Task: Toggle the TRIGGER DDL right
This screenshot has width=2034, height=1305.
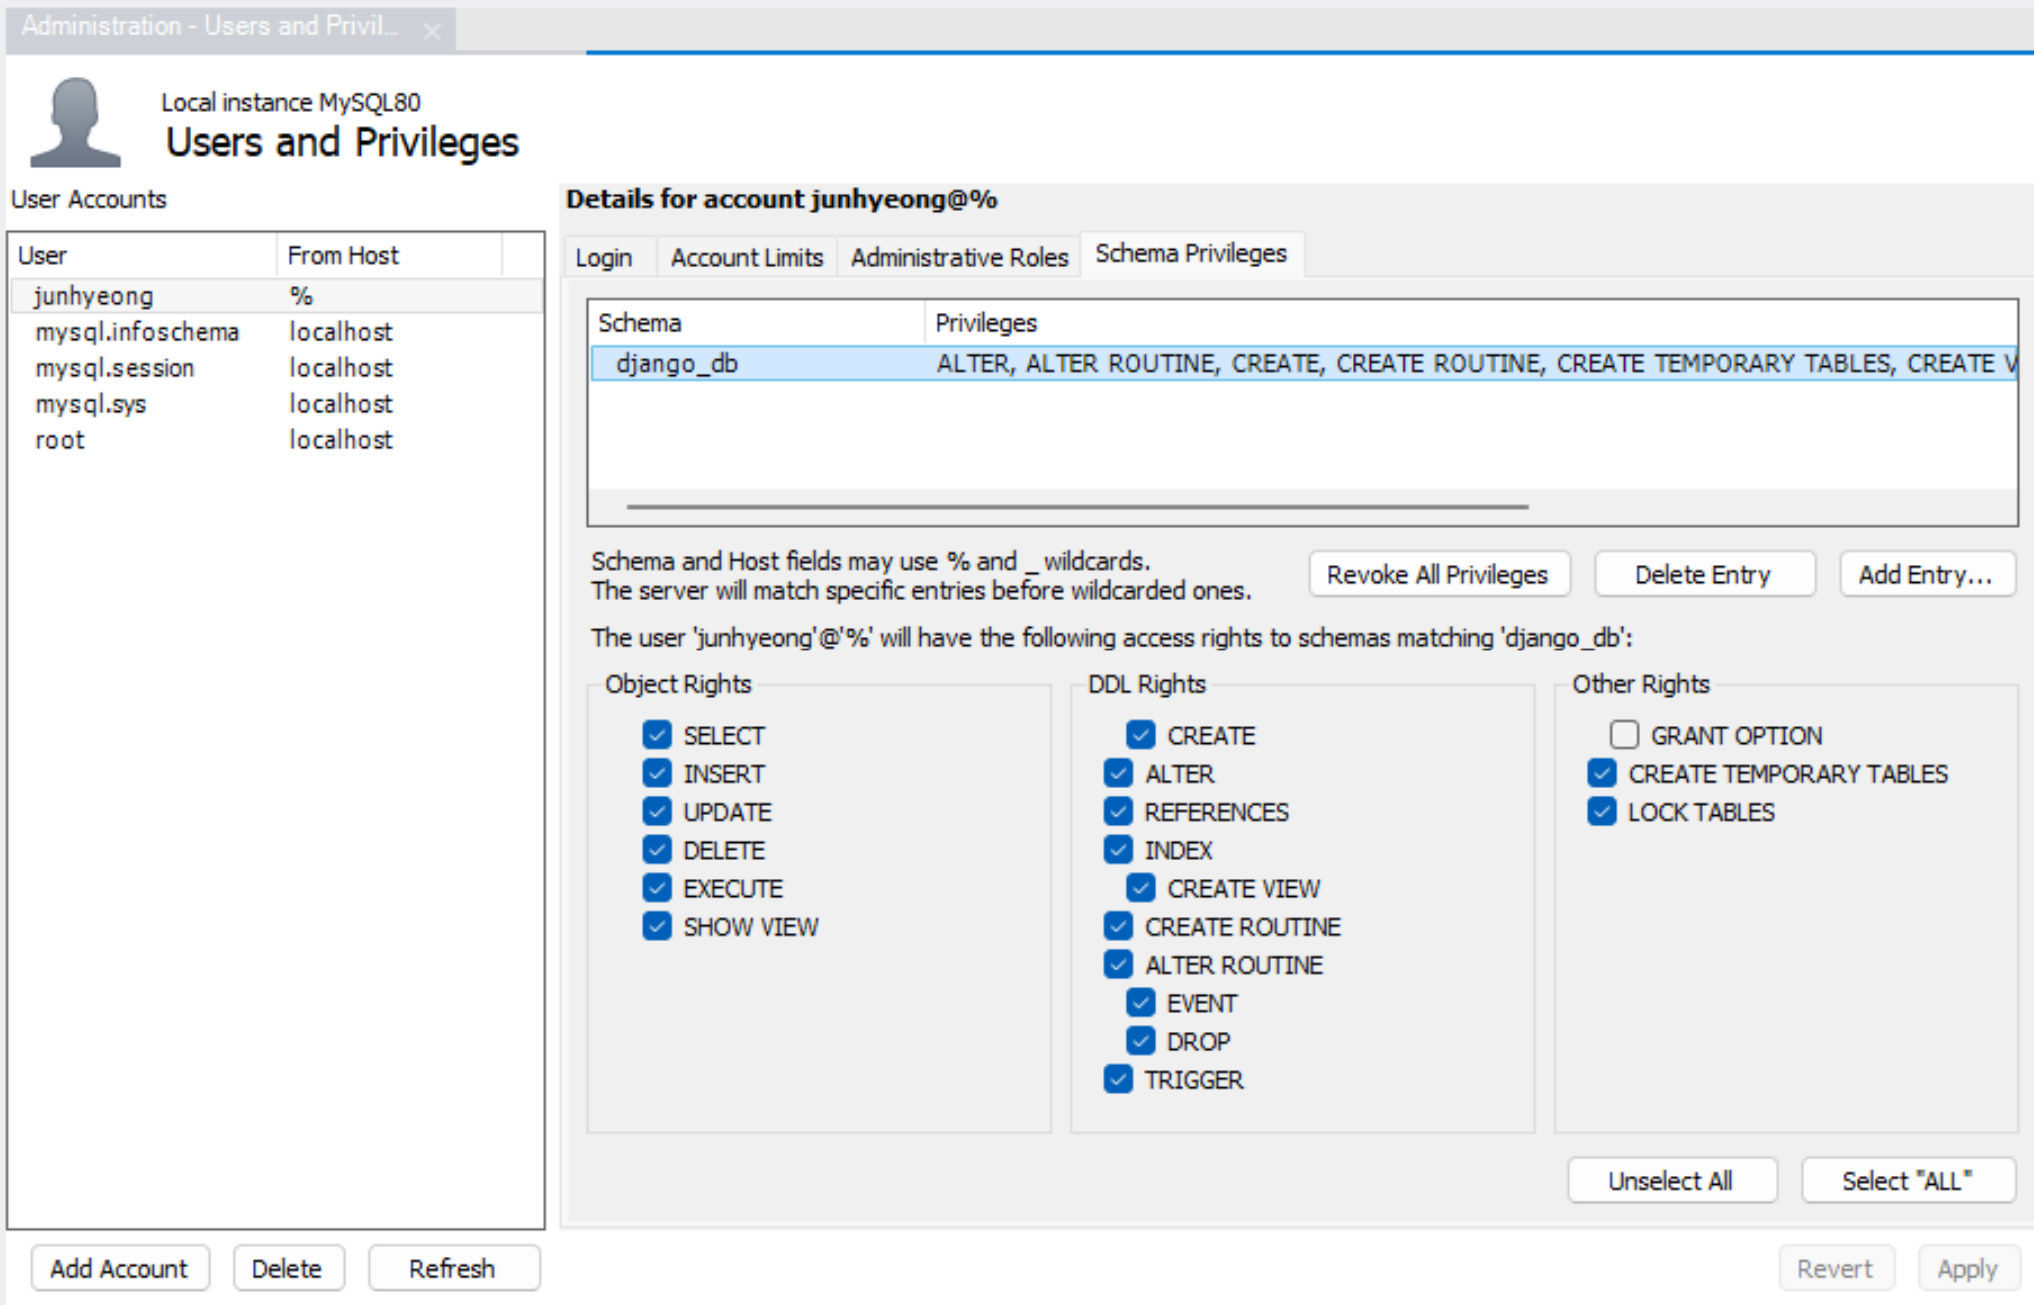Action: coord(1119,1080)
